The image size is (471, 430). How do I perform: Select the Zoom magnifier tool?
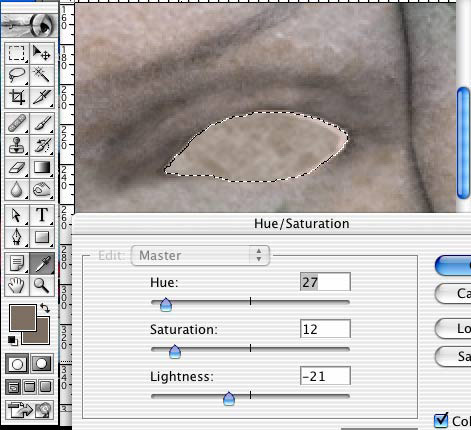pyautogui.click(x=42, y=285)
